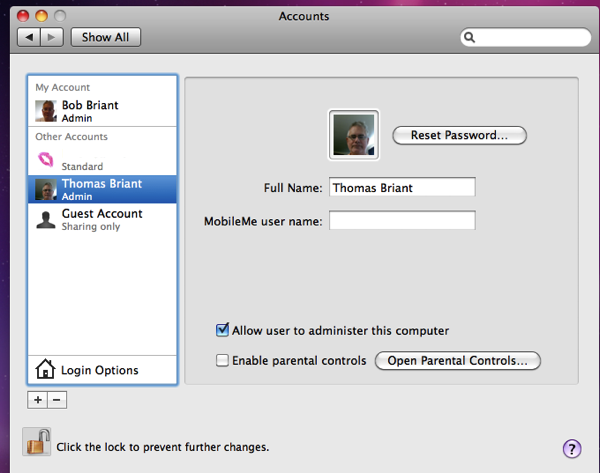
Task: Click the Guest Account silhouette icon
Action: tap(46, 220)
